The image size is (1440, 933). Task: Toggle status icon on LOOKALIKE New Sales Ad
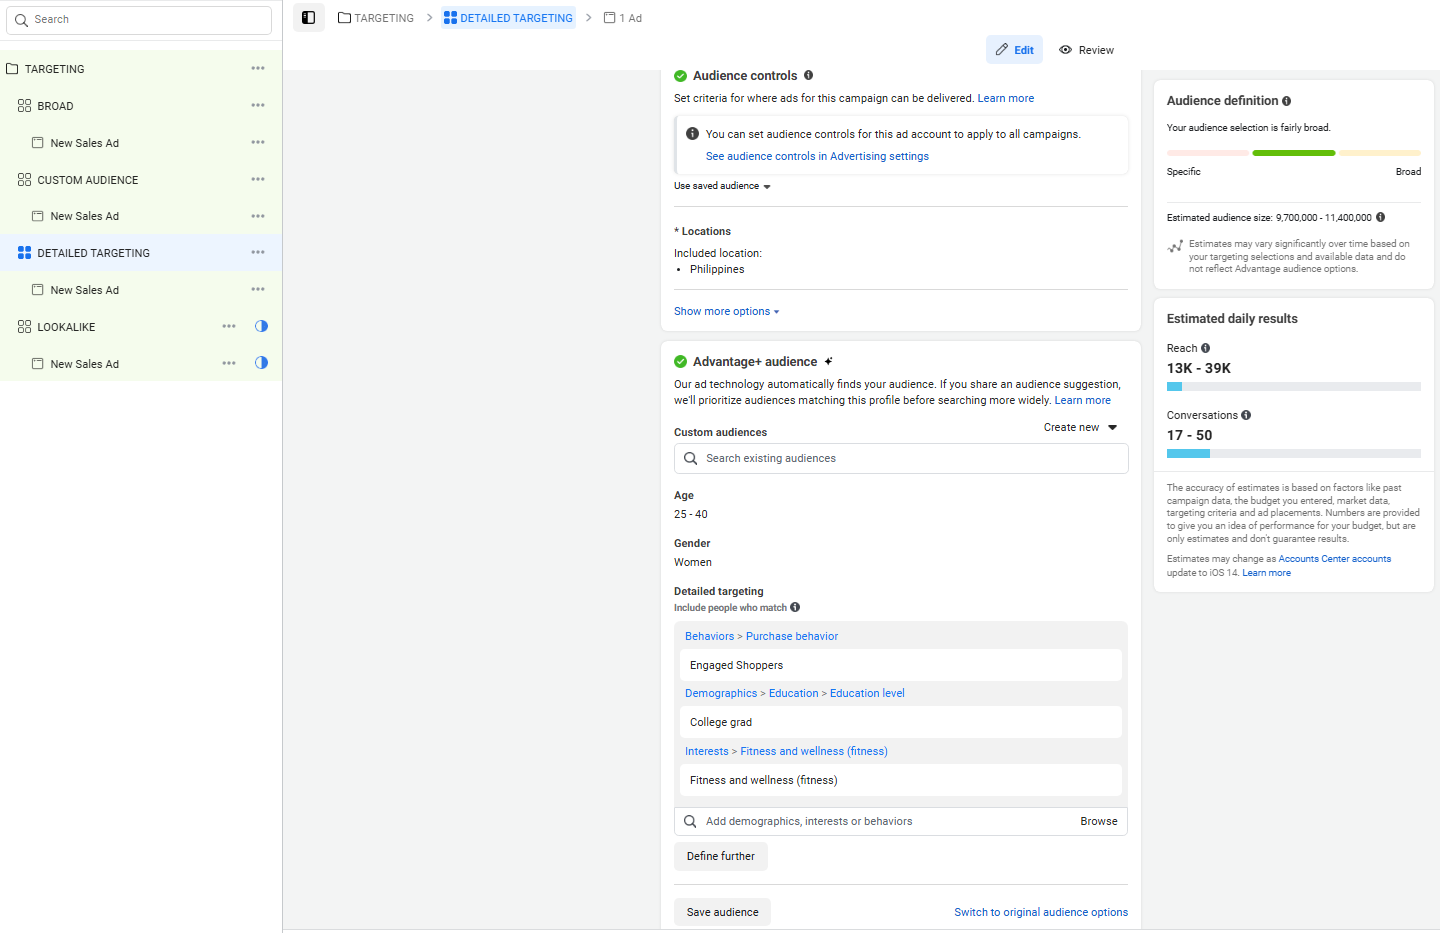pos(261,363)
